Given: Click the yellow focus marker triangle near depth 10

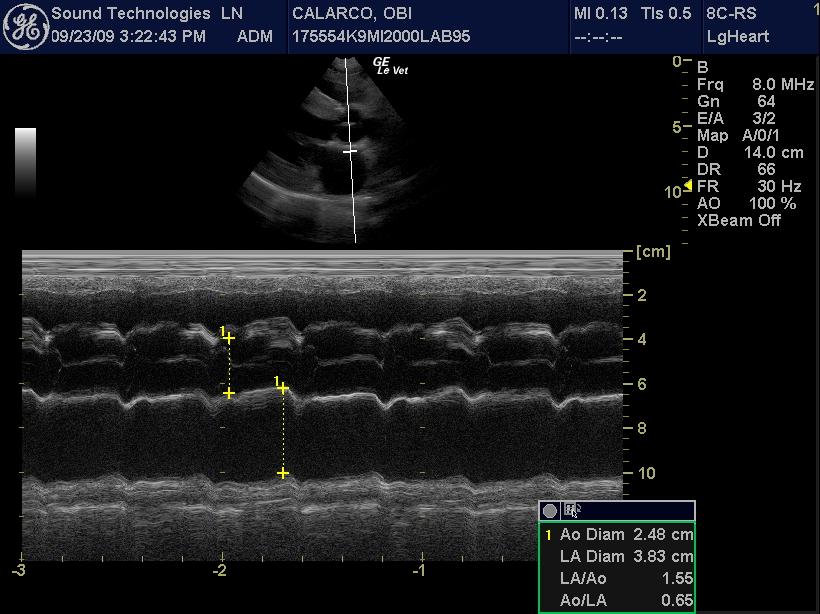Looking at the screenshot, I should click(687, 188).
